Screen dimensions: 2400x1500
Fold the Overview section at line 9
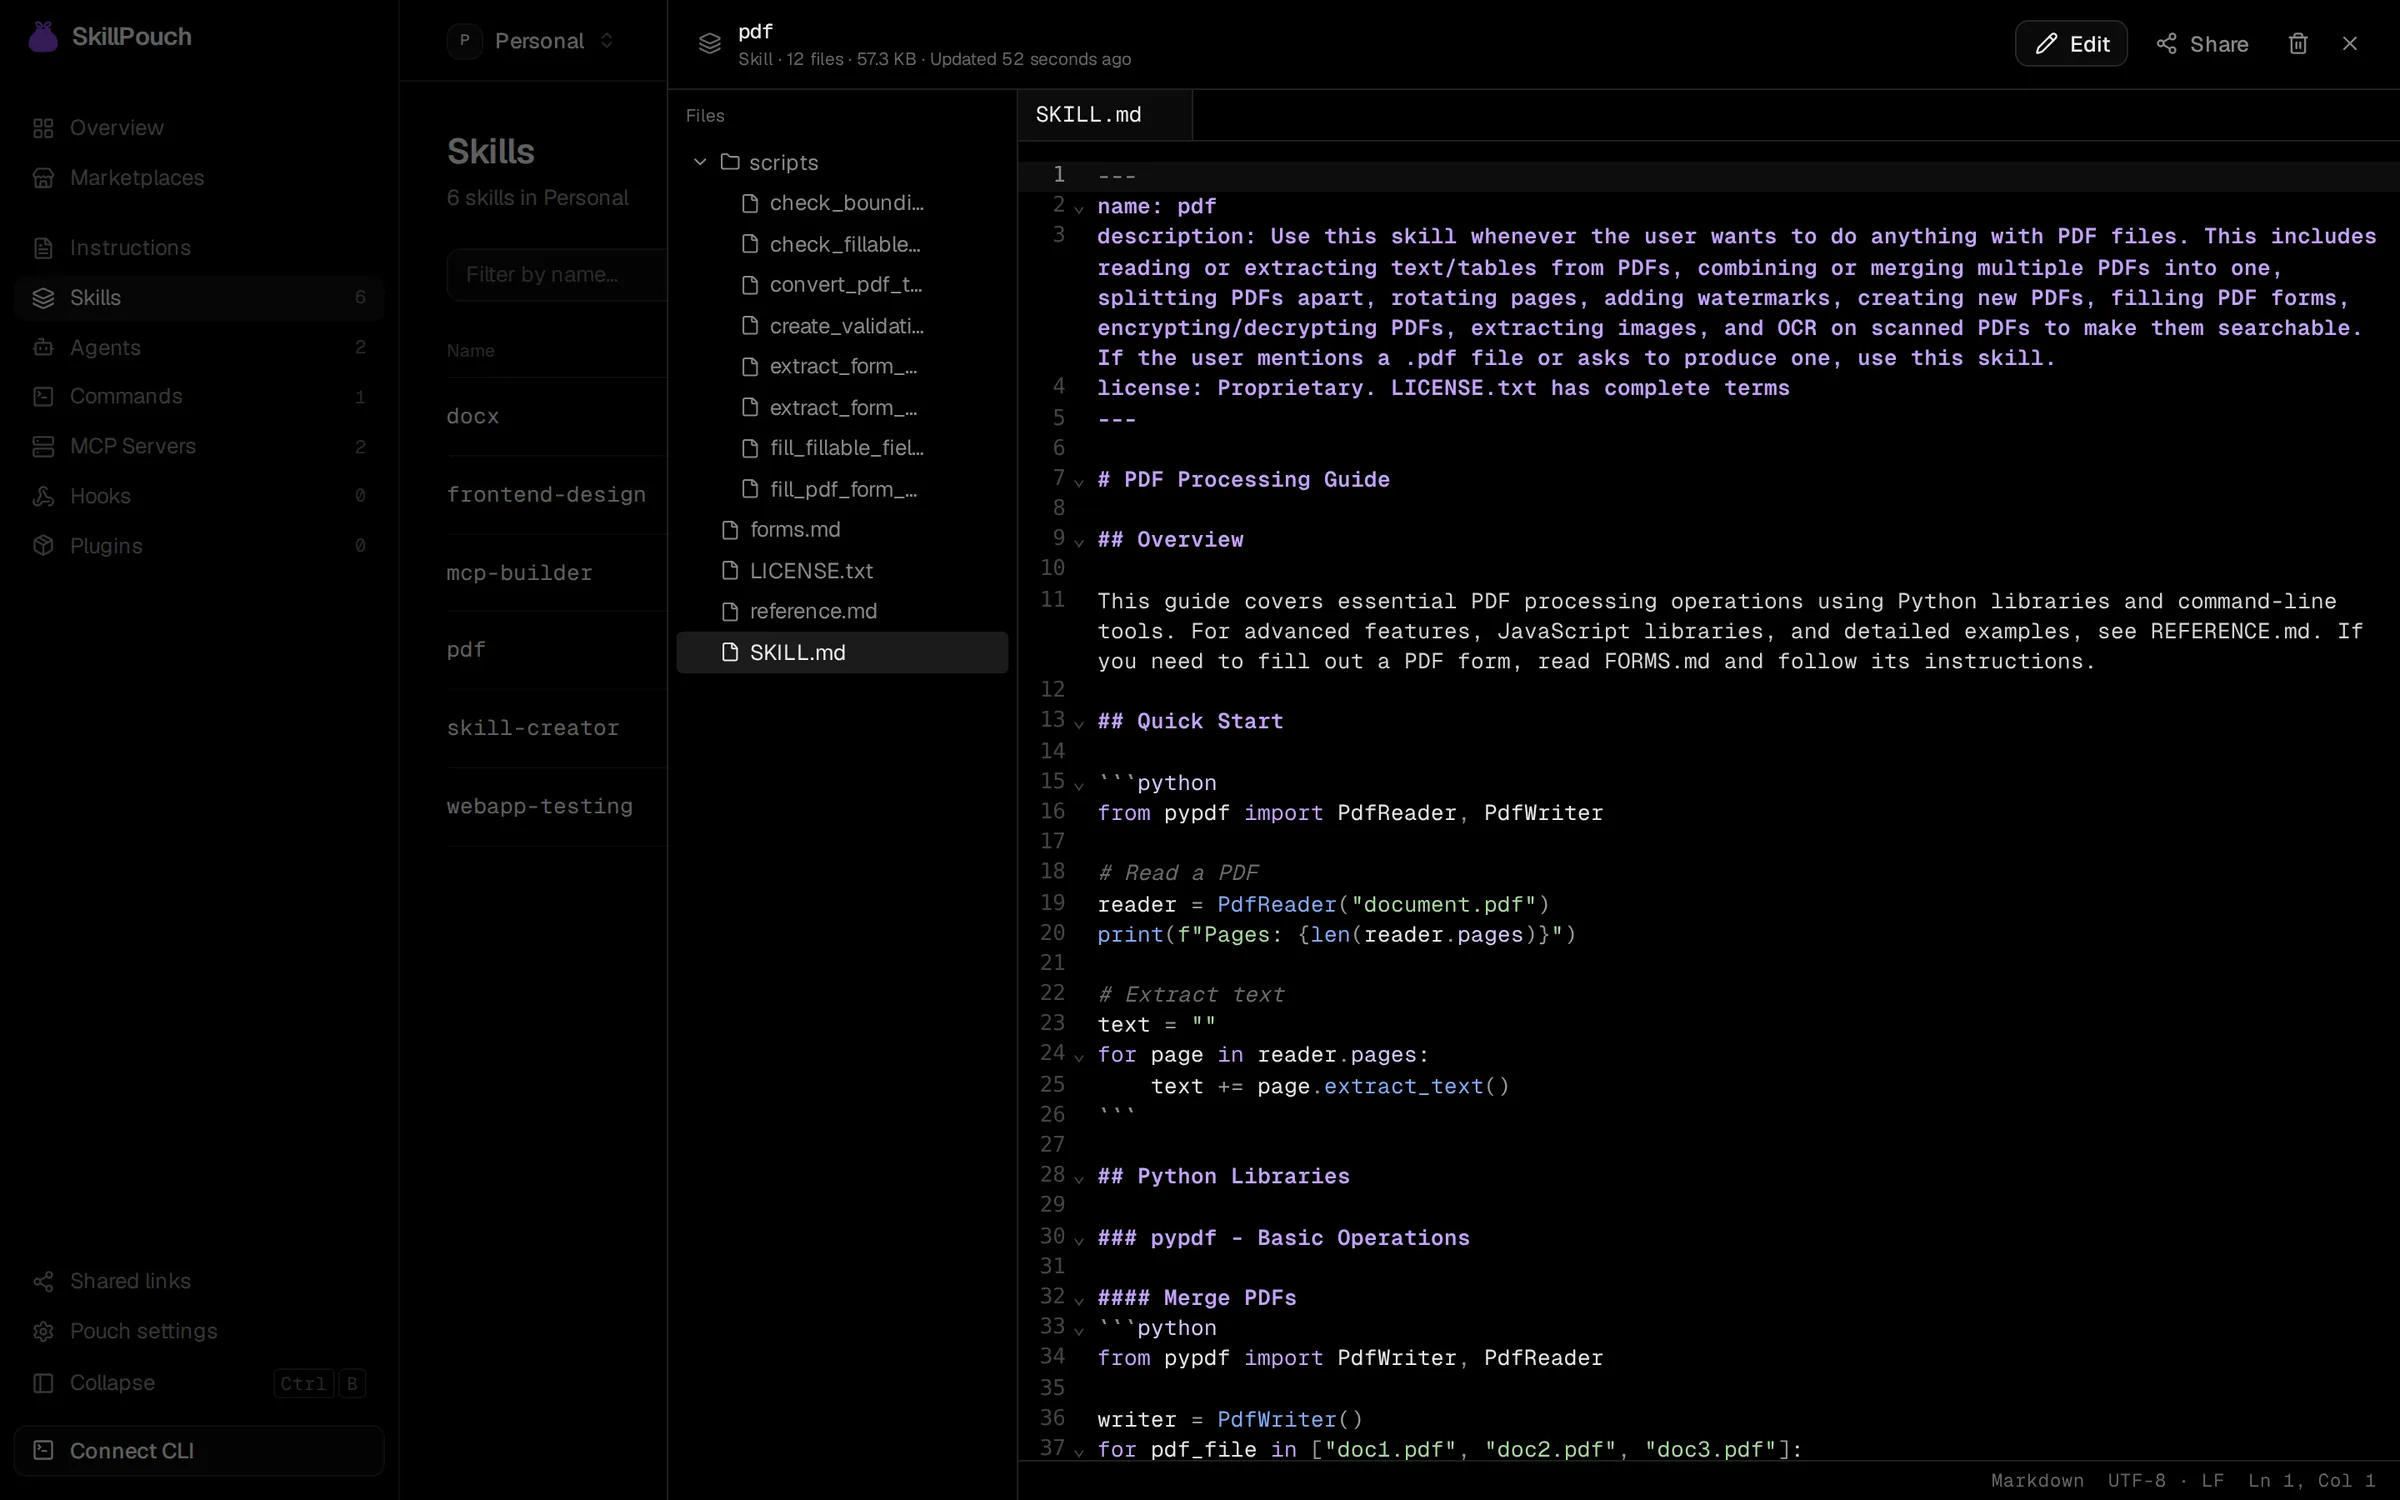[x=1079, y=542]
